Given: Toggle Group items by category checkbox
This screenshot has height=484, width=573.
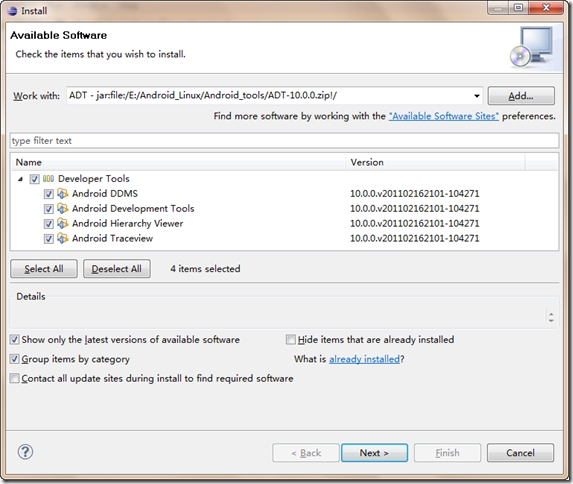Looking at the screenshot, I should tap(15, 359).
